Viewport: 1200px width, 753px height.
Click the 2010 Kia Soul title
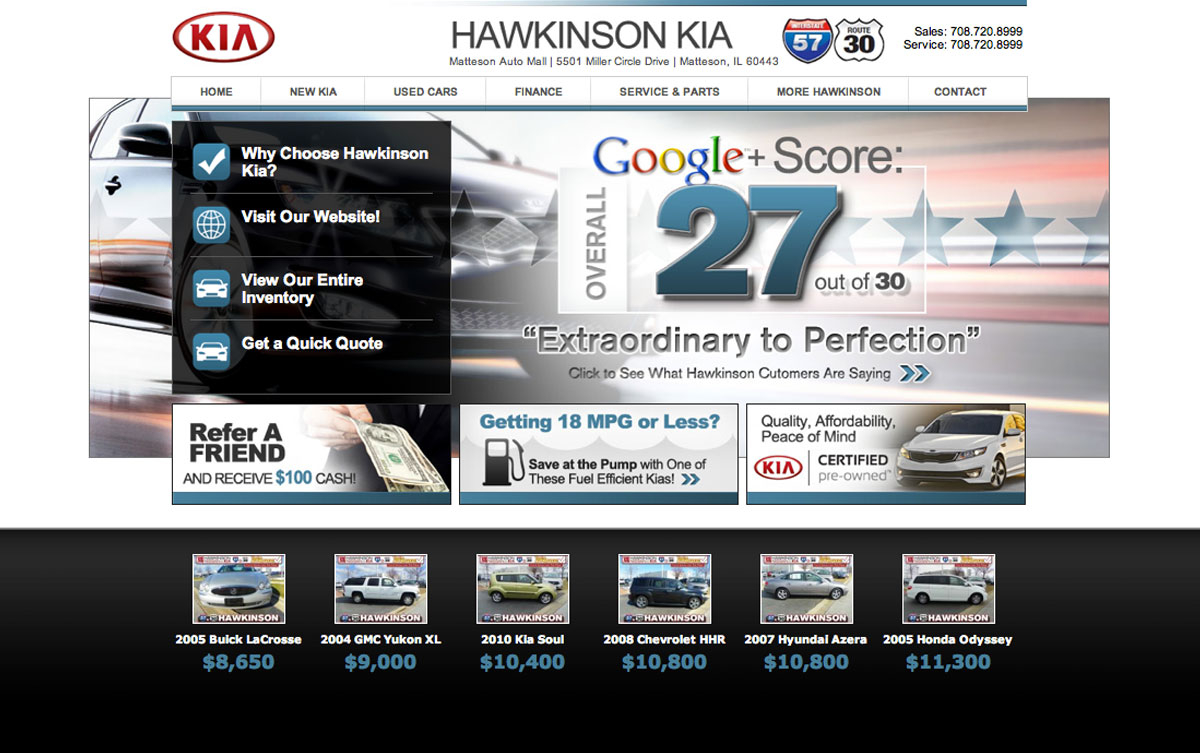(x=522, y=639)
